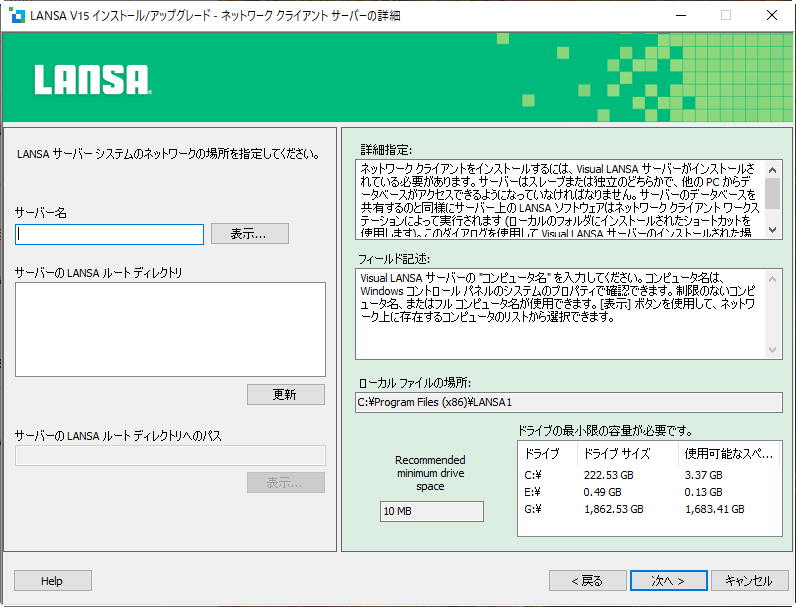796x607 pixels.
Task: Select the E:¥ drive row
Action: point(649,492)
